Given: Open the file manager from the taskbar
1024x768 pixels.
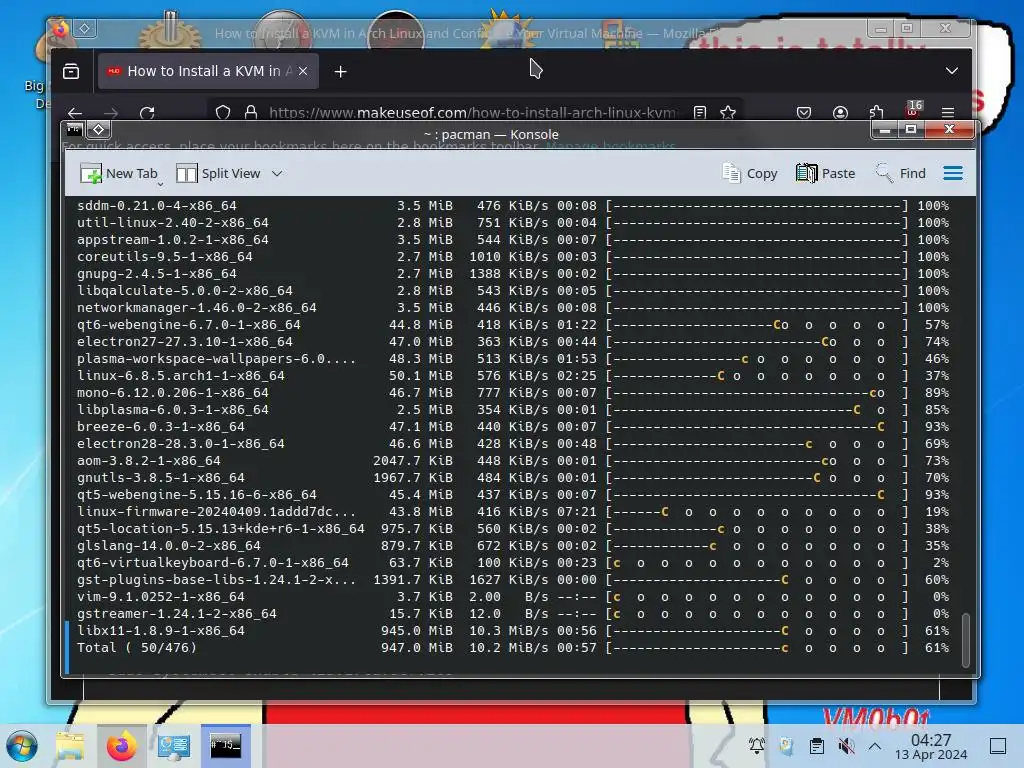Looking at the screenshot, I should [70, 746].
